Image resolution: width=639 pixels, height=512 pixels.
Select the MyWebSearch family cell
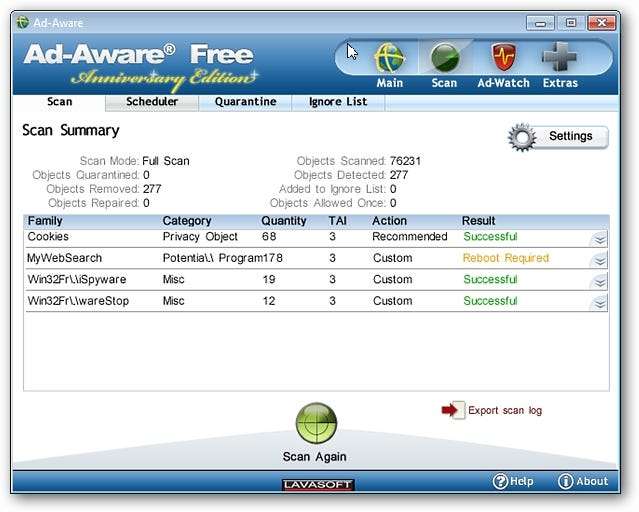(64, 258)
